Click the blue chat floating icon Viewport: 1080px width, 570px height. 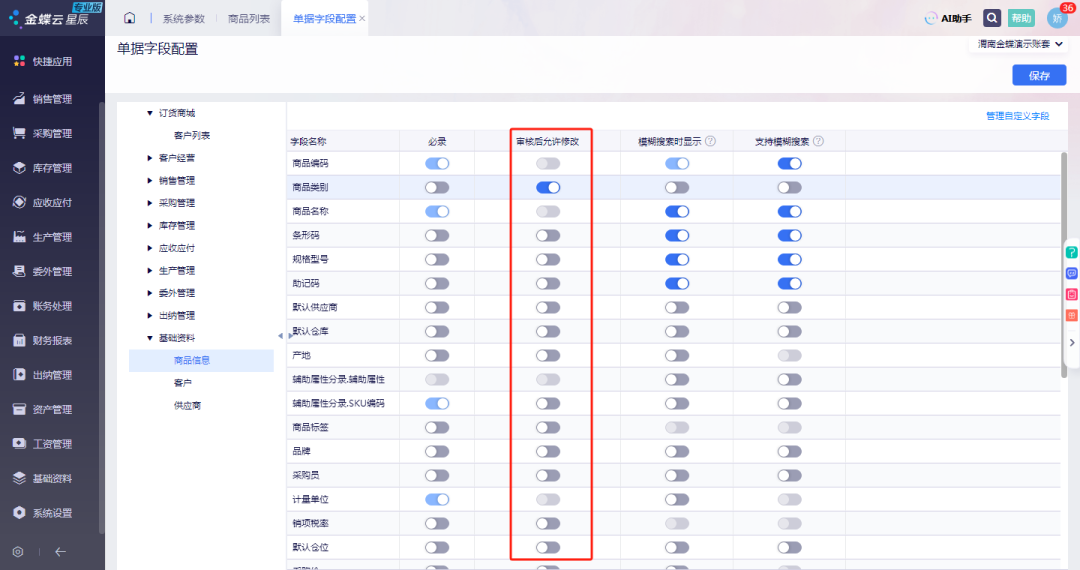point(1072,273)
